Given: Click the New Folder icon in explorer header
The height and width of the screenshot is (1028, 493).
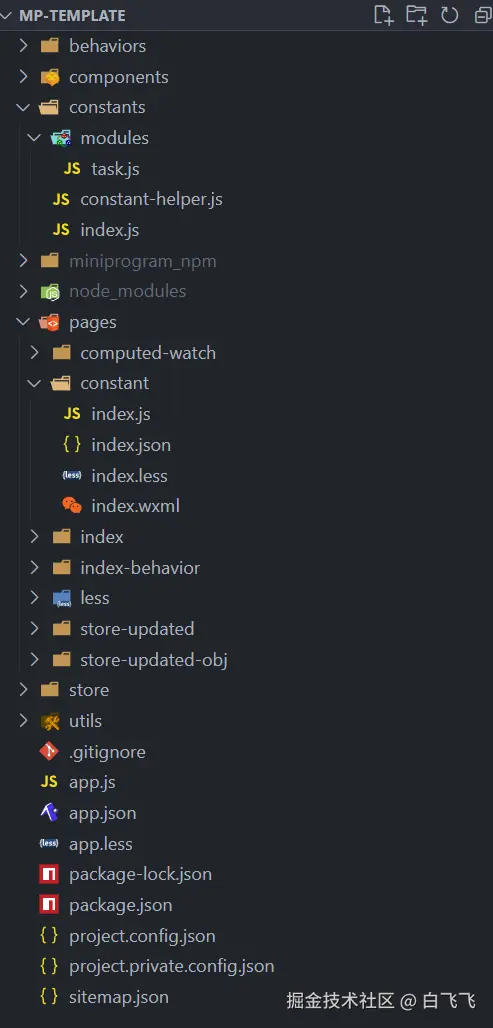Looking at the screenshot, I should pyautogui.click(x=416, y=15).
